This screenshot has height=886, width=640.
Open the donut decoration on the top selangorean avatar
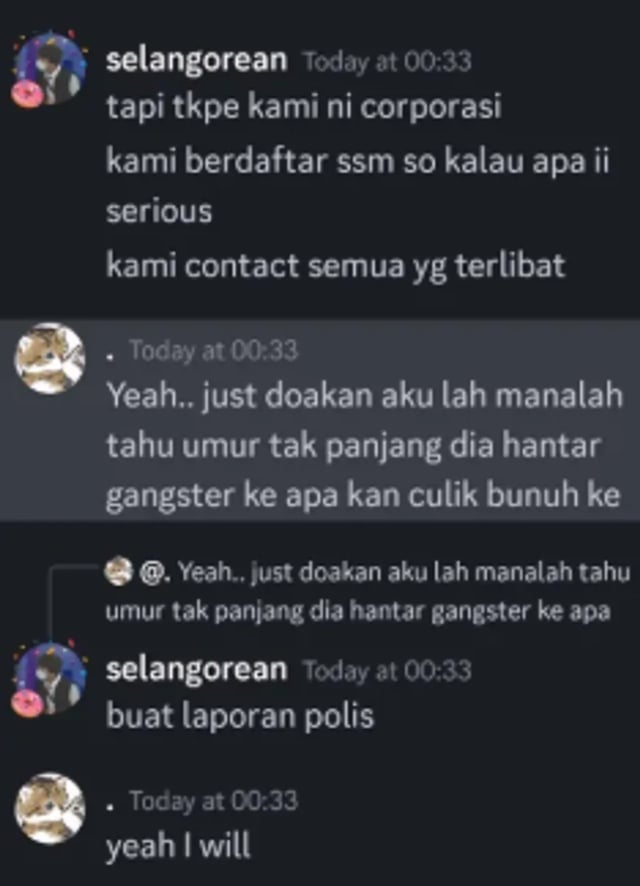(27, 94)
